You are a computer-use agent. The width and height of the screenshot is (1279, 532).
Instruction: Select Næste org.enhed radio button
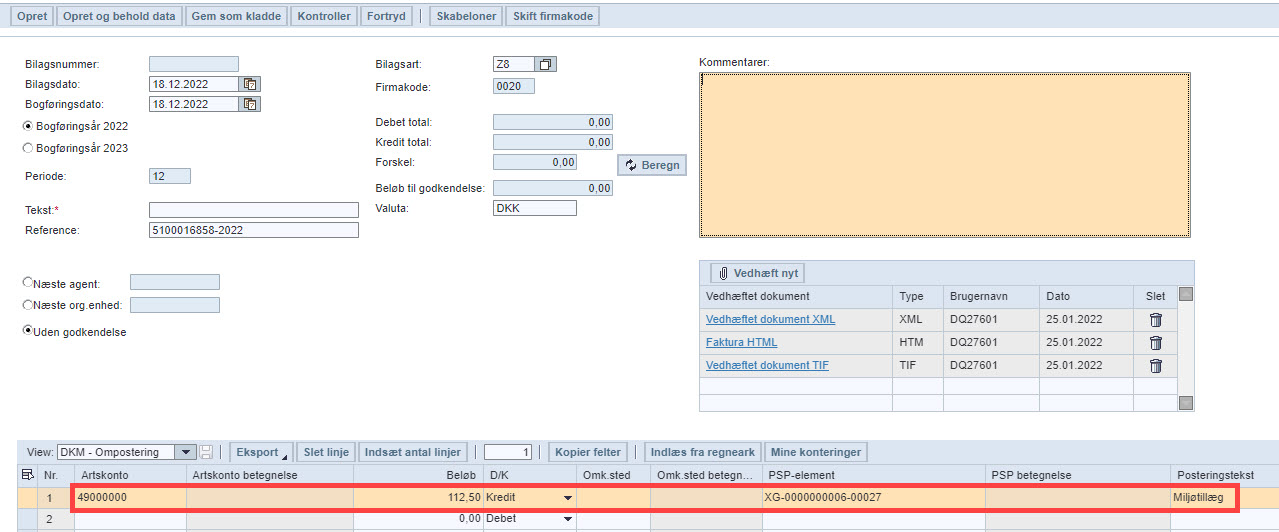[x=28, y=305]
